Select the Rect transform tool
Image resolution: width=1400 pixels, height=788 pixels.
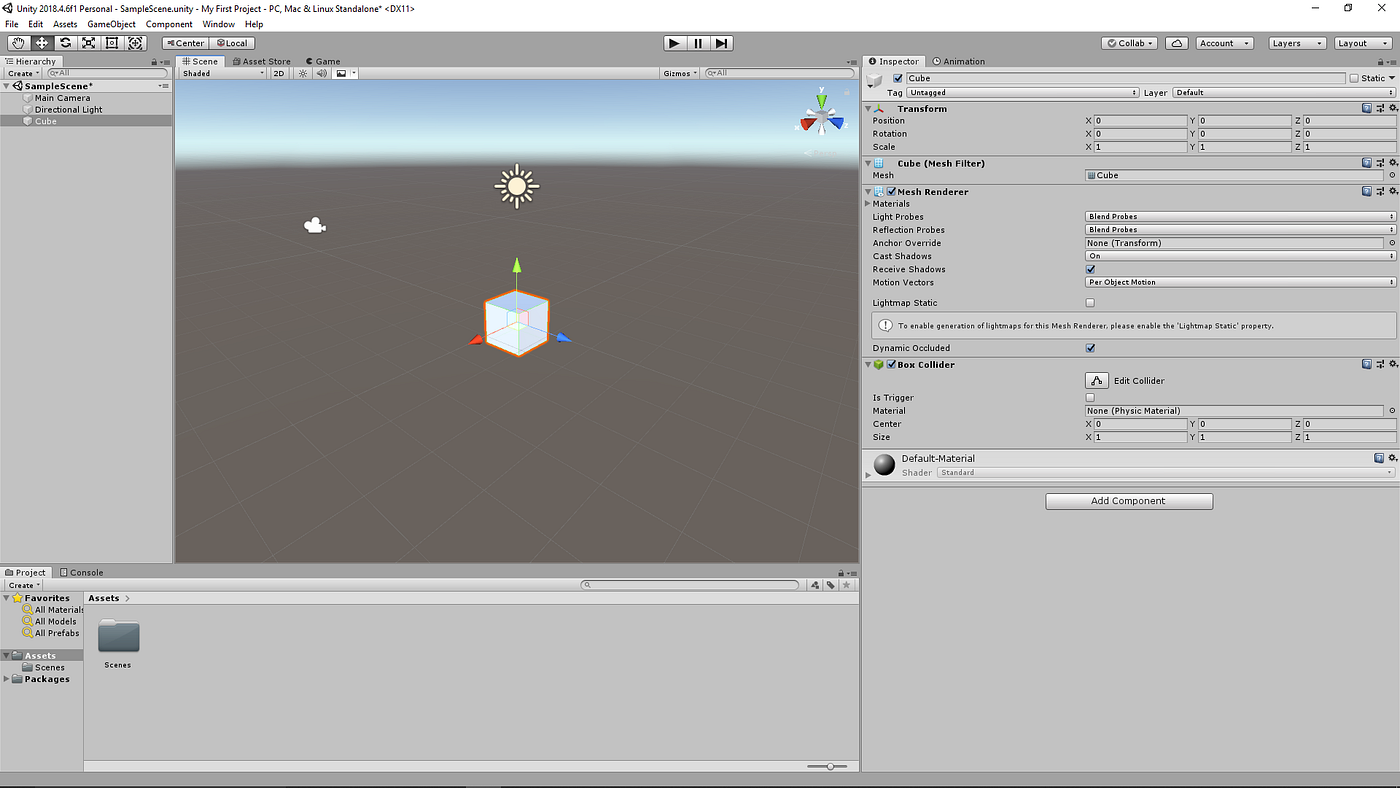(112, 42)
